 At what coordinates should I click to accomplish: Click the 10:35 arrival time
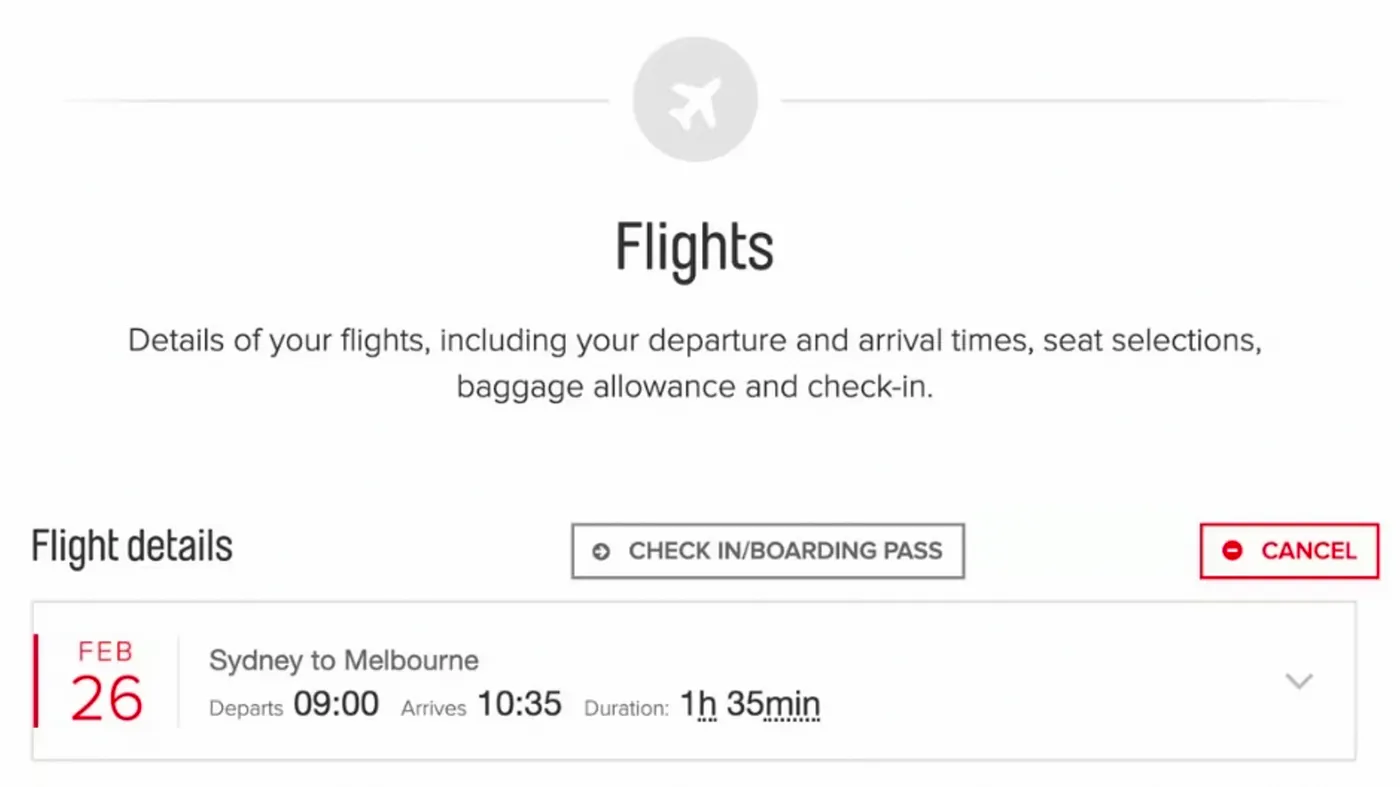click(x=520, y=704)
